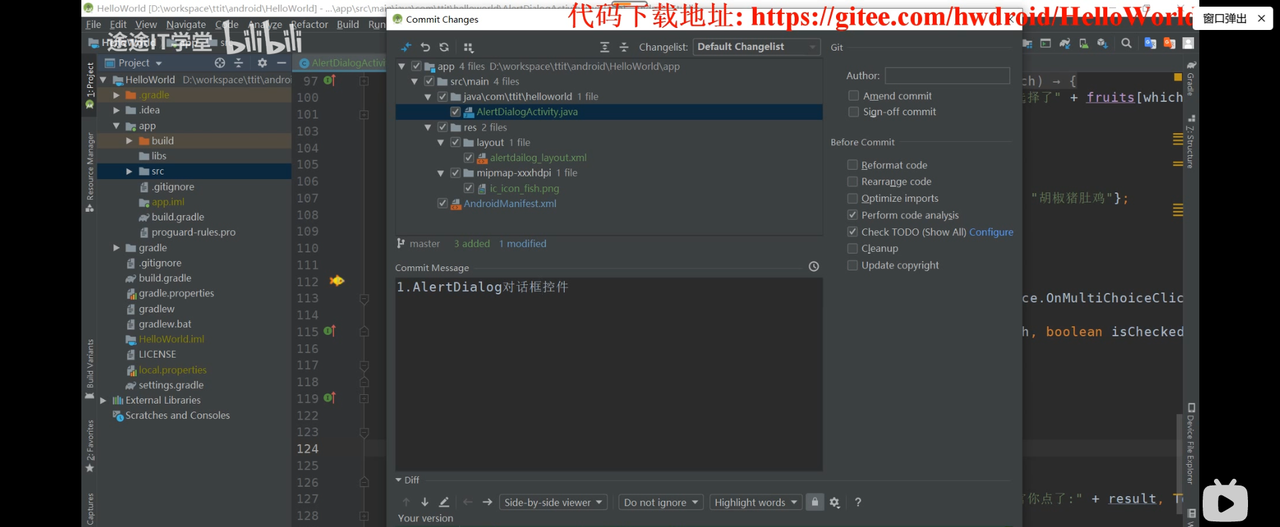Open the Refactor menu
Viewport: 1280px width, 527px height.
309,25
